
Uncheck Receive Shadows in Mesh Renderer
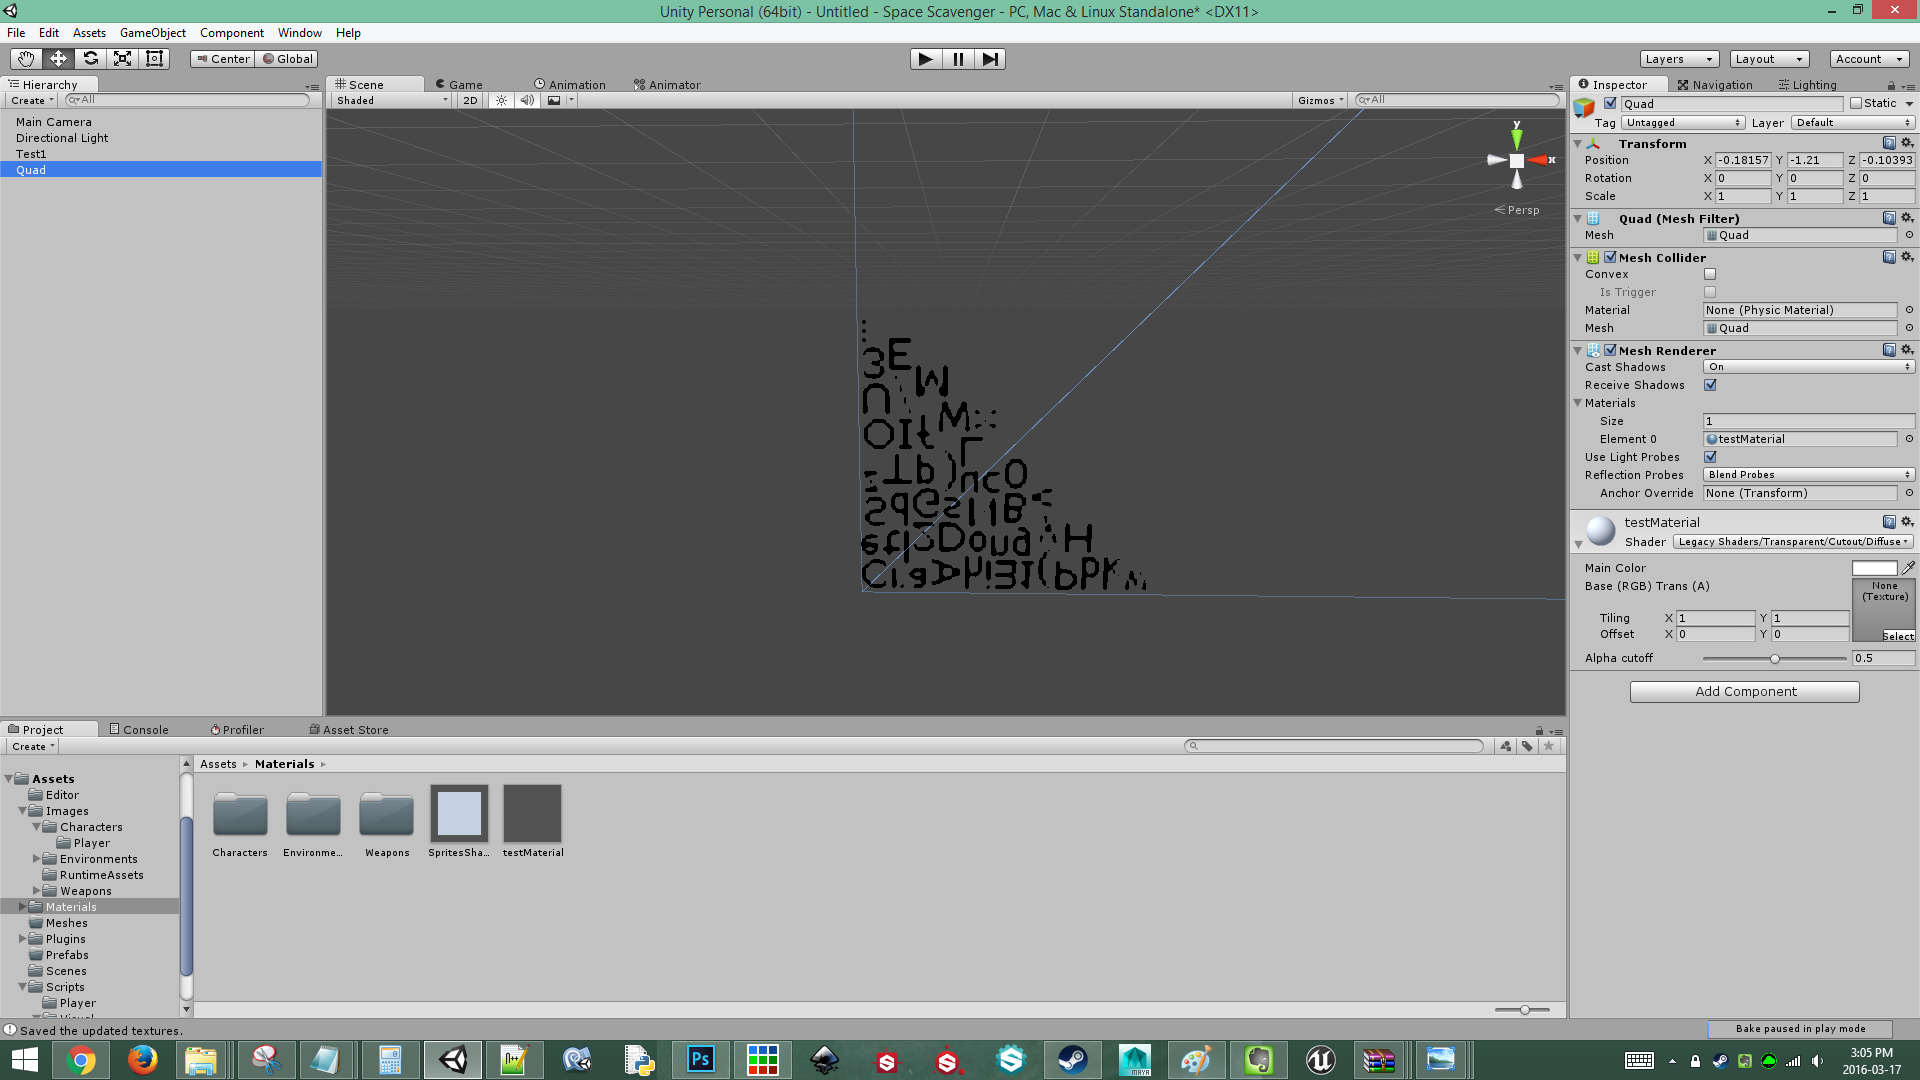click(x=1711, y=385)
